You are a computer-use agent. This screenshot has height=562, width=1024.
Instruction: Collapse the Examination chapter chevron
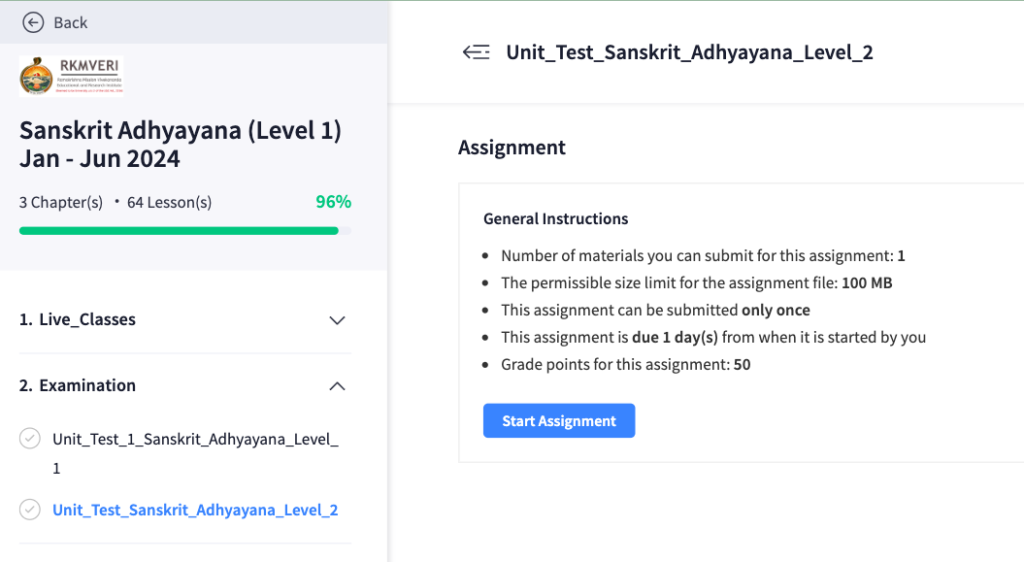(x=337, y=386)
